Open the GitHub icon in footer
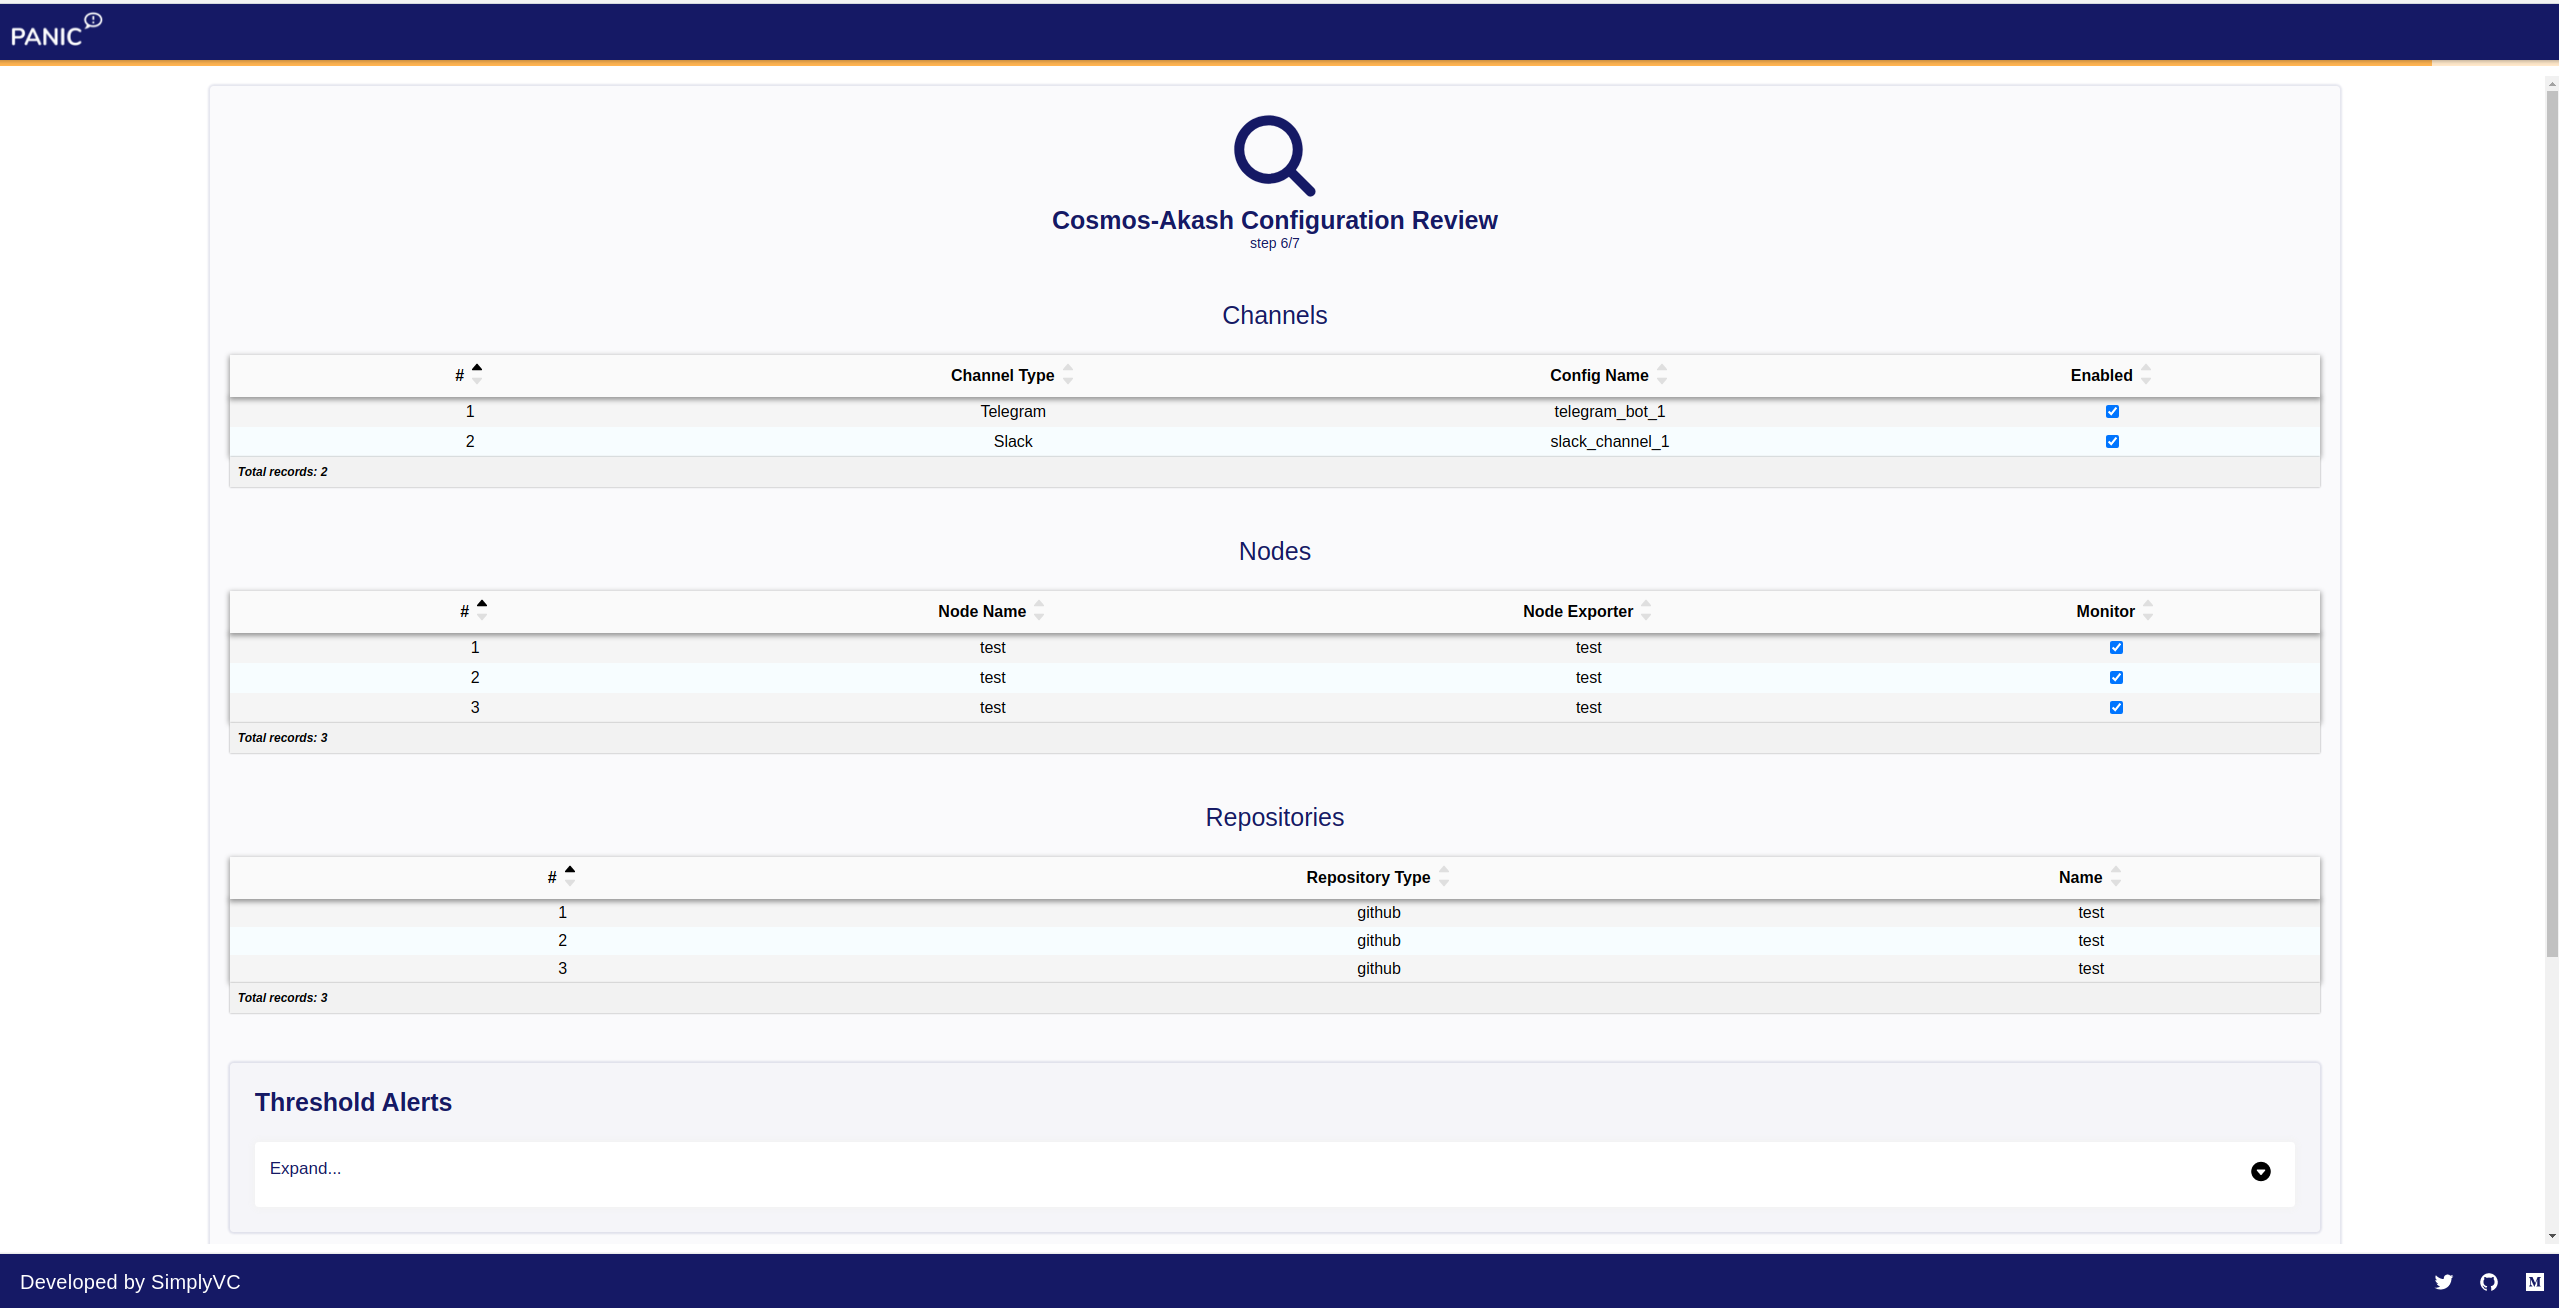Viewport: 2559px width, 1308px height. tap(2489, 1282)
